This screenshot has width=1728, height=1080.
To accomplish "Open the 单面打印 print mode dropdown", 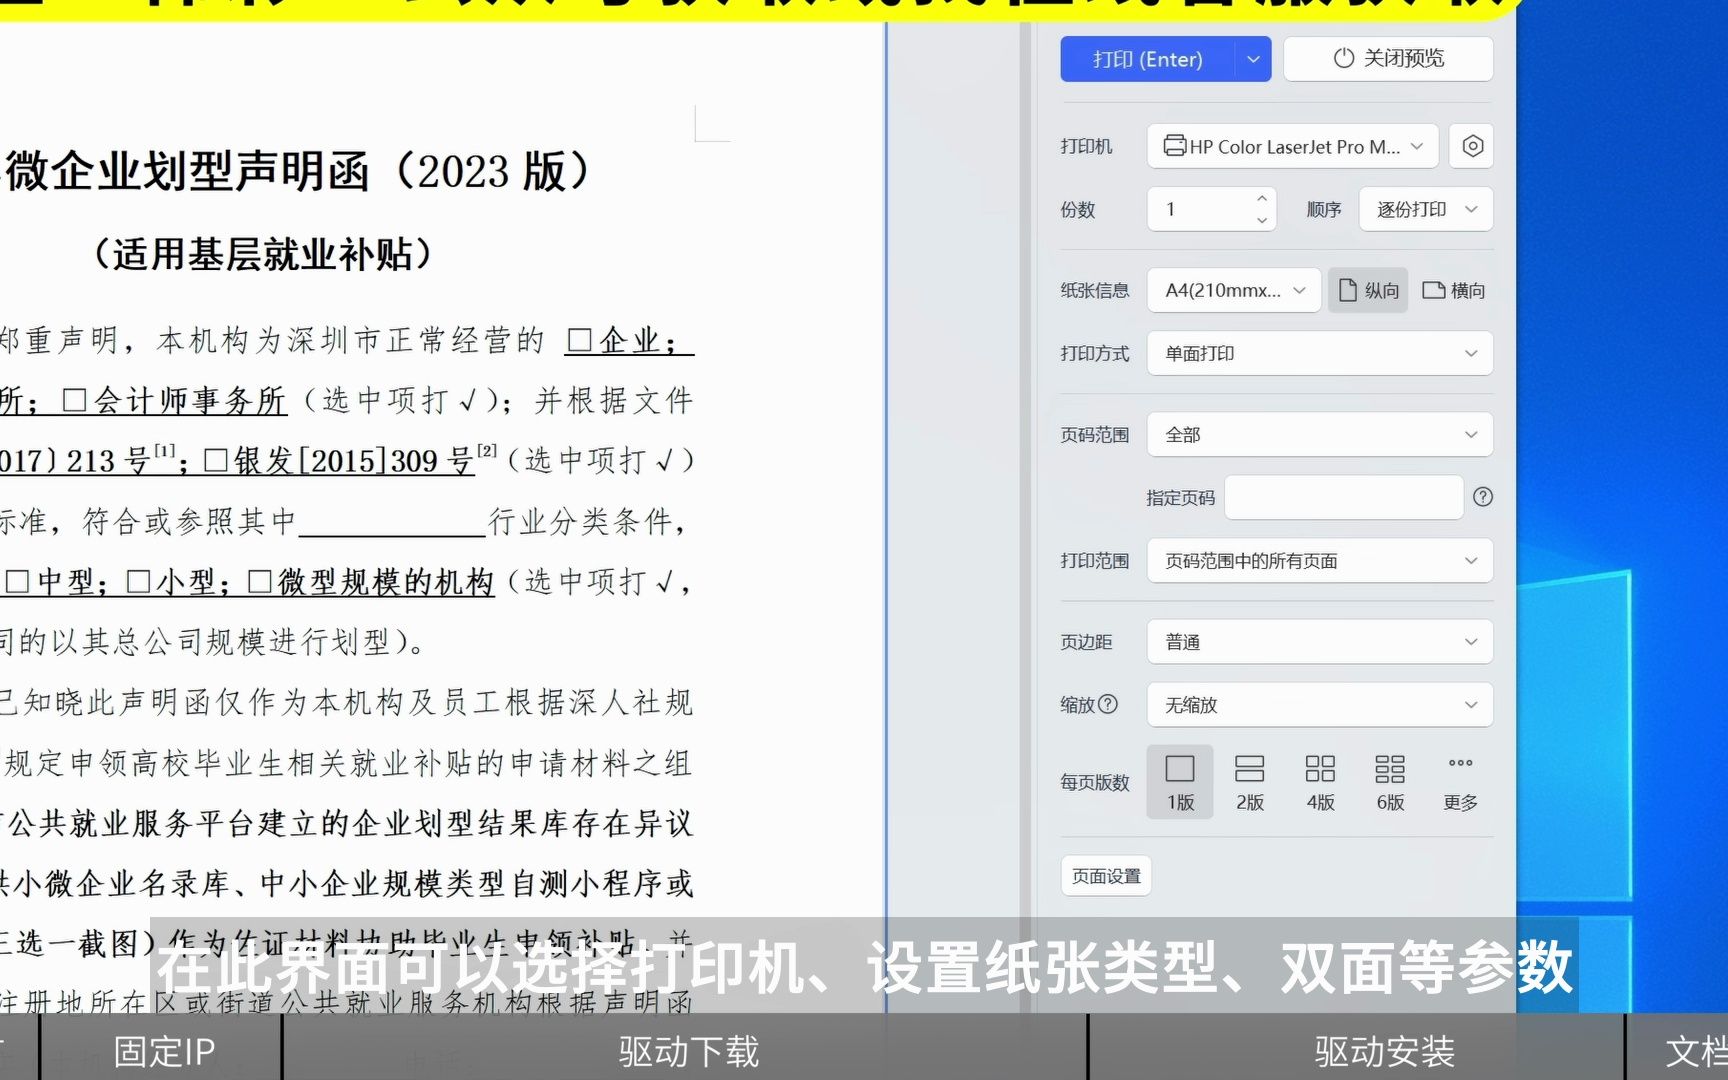I will (x=1320, y=353).
